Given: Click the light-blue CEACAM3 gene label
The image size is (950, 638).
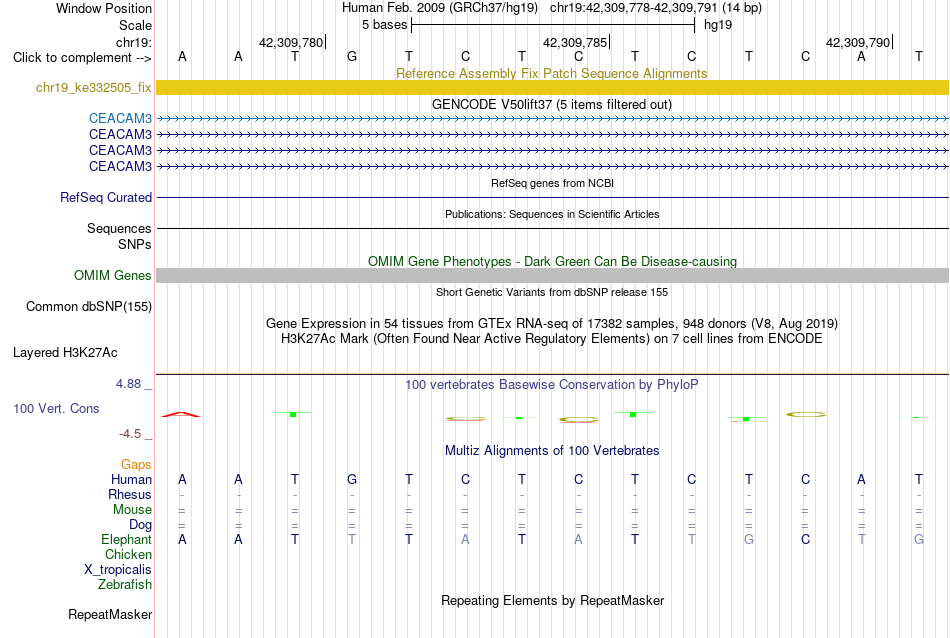Looking at the screenshot, I should tap(120, 118).
